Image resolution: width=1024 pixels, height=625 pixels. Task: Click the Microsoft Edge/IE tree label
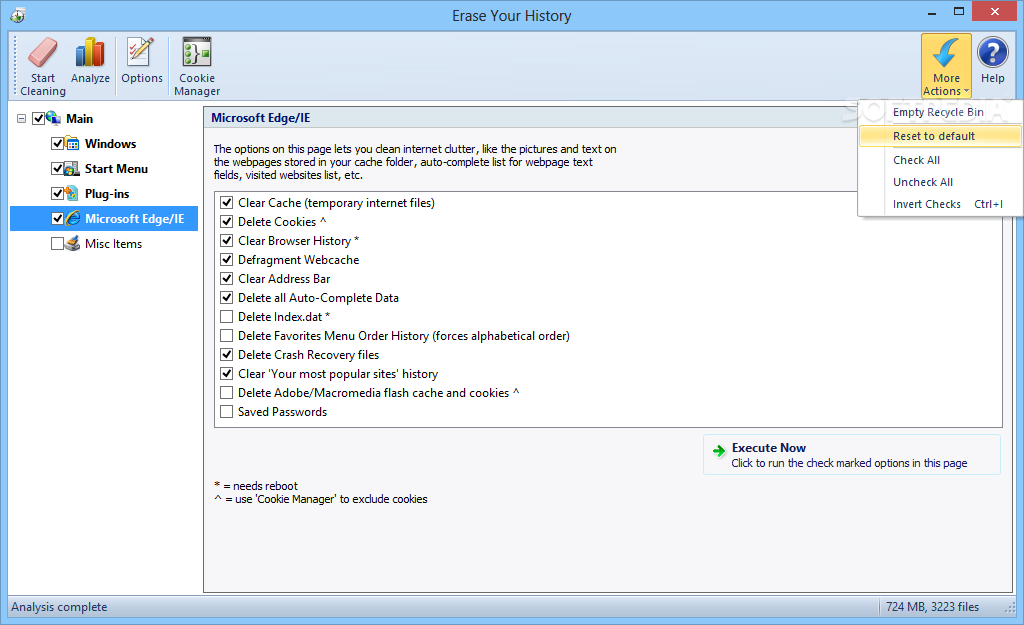coord(135,219)
